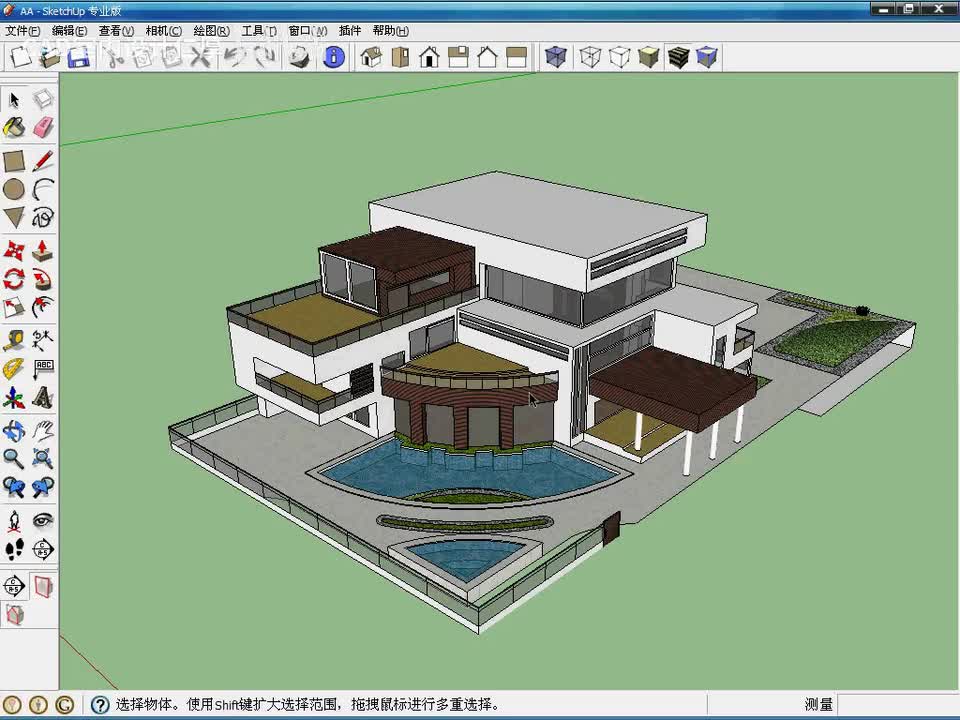The height and width of the screenshot is (720, 960).
Task: Switch to Wireframe style
Action: tap(590, 57)
